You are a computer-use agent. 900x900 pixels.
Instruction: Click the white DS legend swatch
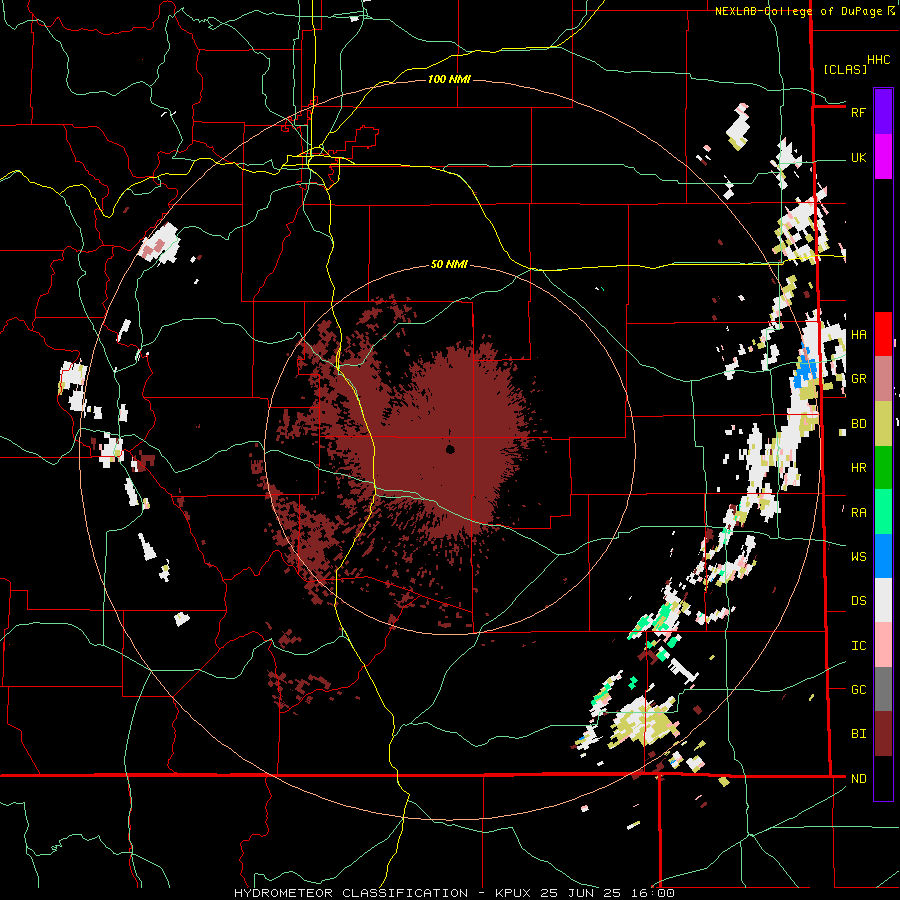pyautogui.click(x=883, y=600)
